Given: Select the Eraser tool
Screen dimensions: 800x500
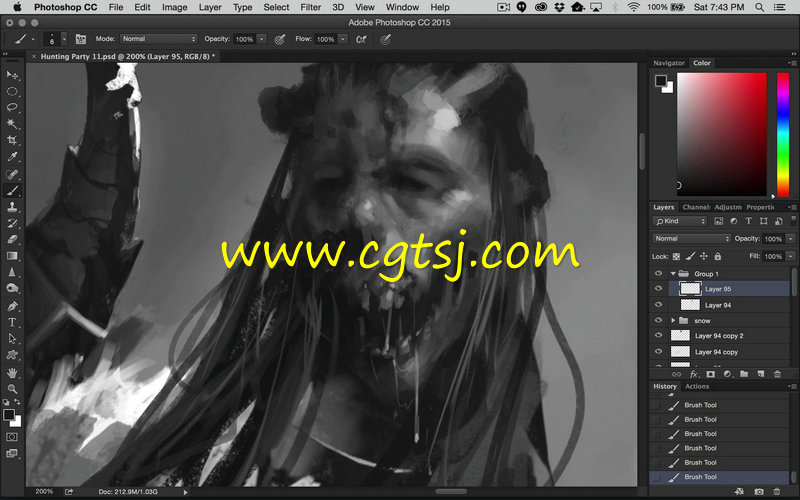Looking at the screenshot, I should (12, 239).
